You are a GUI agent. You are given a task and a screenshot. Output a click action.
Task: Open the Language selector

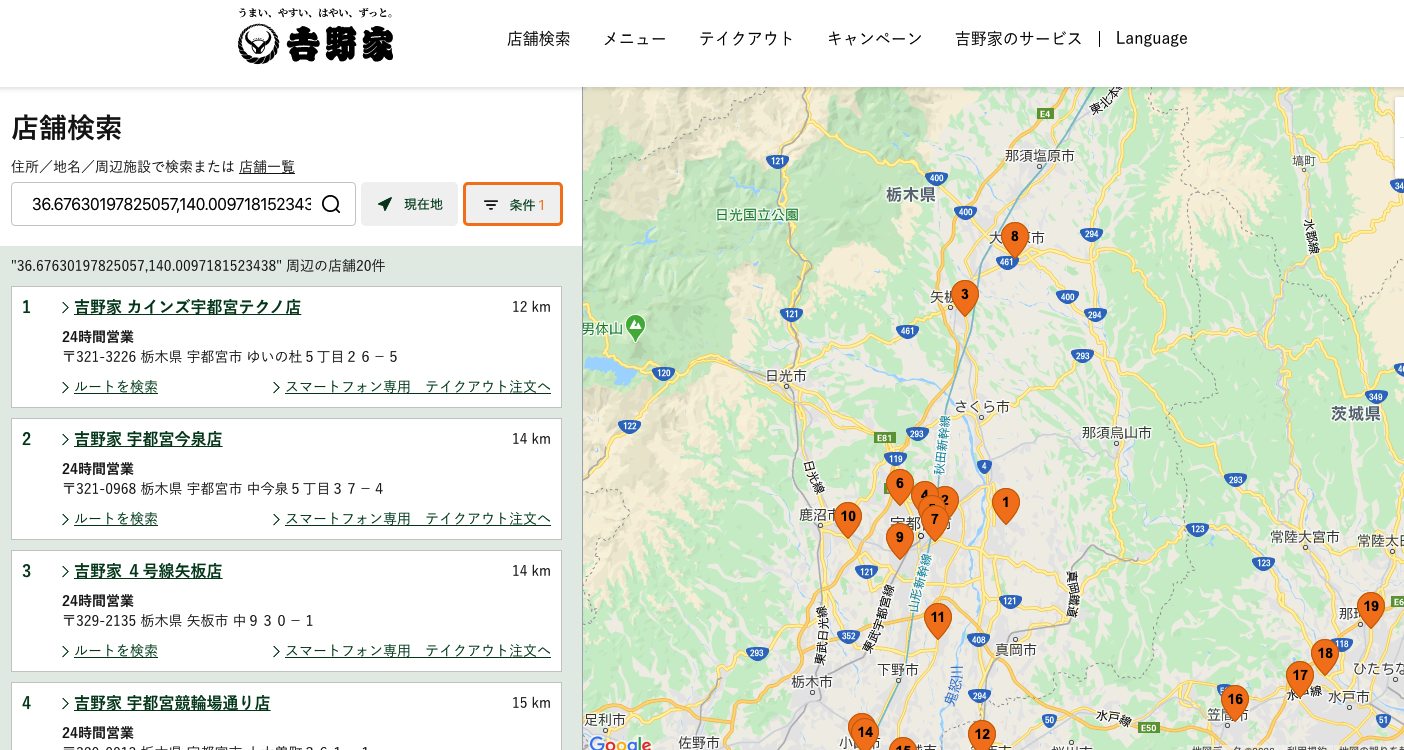coord(1151,39)
